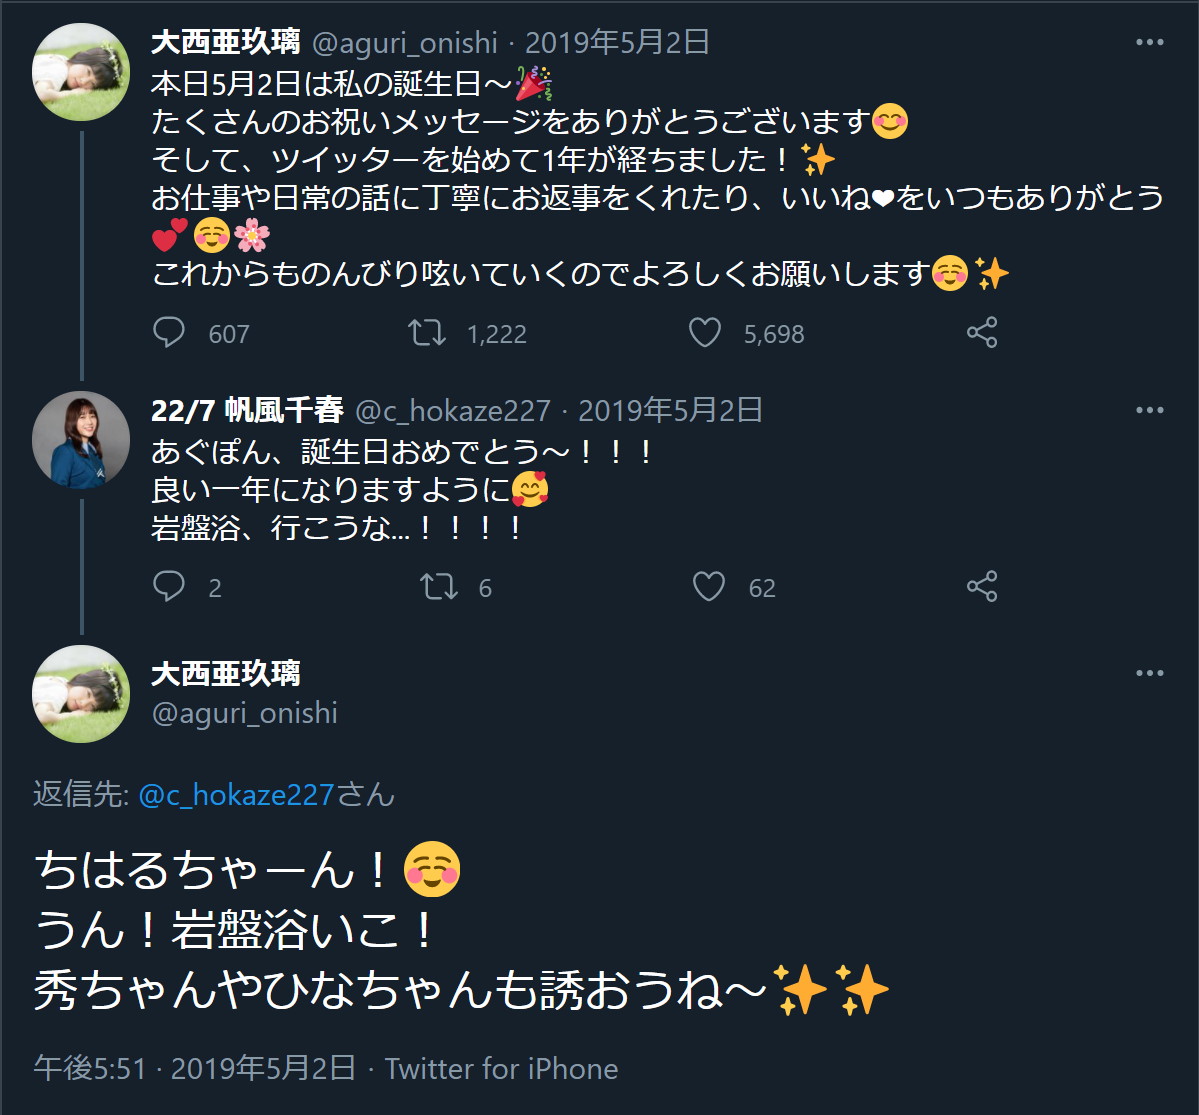Like the tweet with 5,698 likes
The image size is (1199, 1115).
705,333
